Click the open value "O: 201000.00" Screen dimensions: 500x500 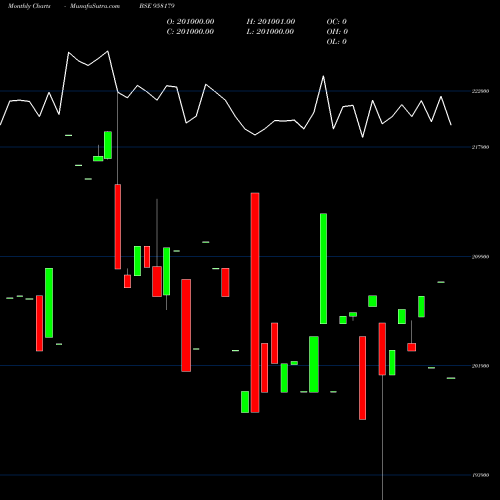[x=190, y=22]
